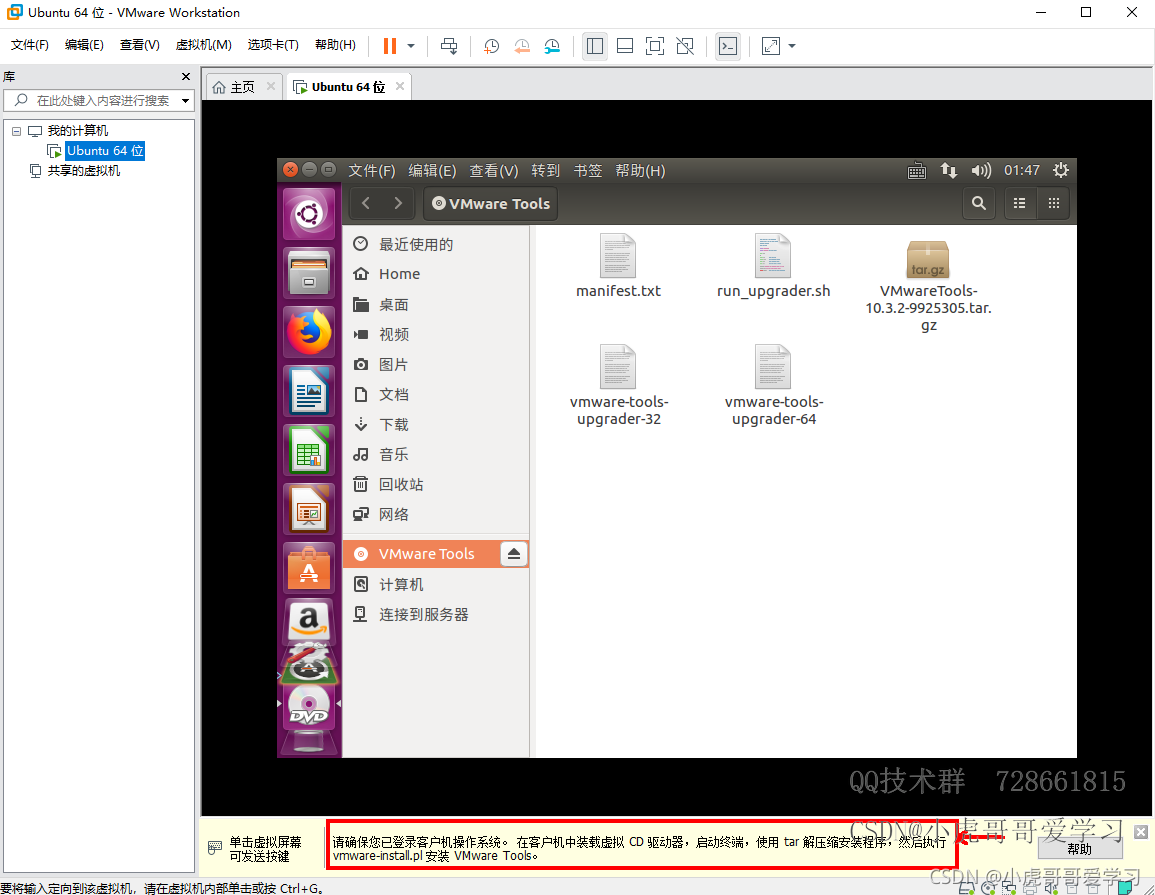Open 最近使用的 in the Nautilus sidebar
Screen dimensions: 1155x895
(x=435, y=245)
